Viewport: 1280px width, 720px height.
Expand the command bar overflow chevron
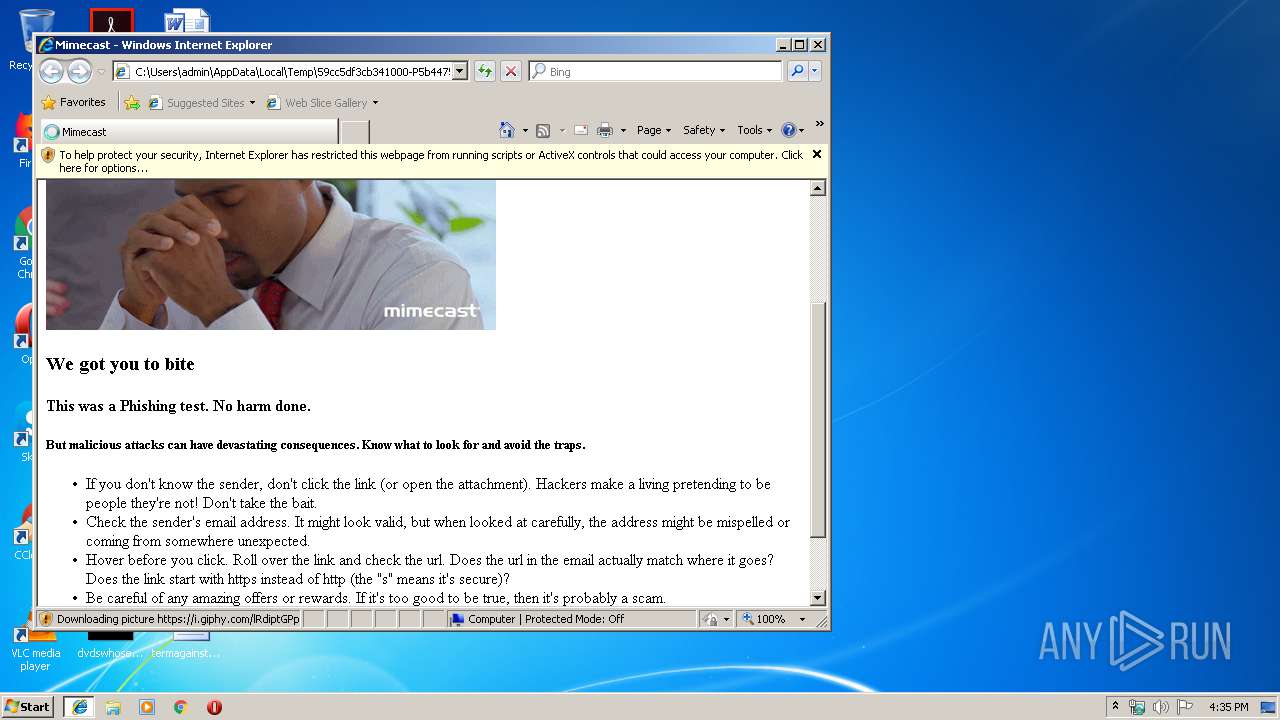(x=819, y=124)
